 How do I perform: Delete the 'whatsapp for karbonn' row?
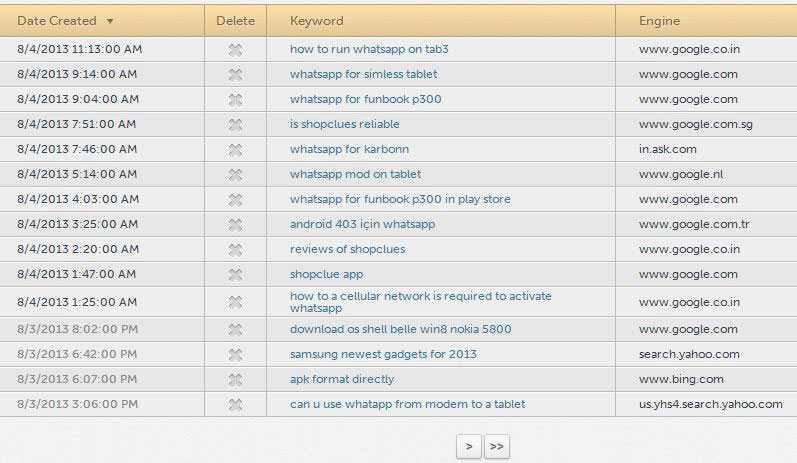[235, 150]
